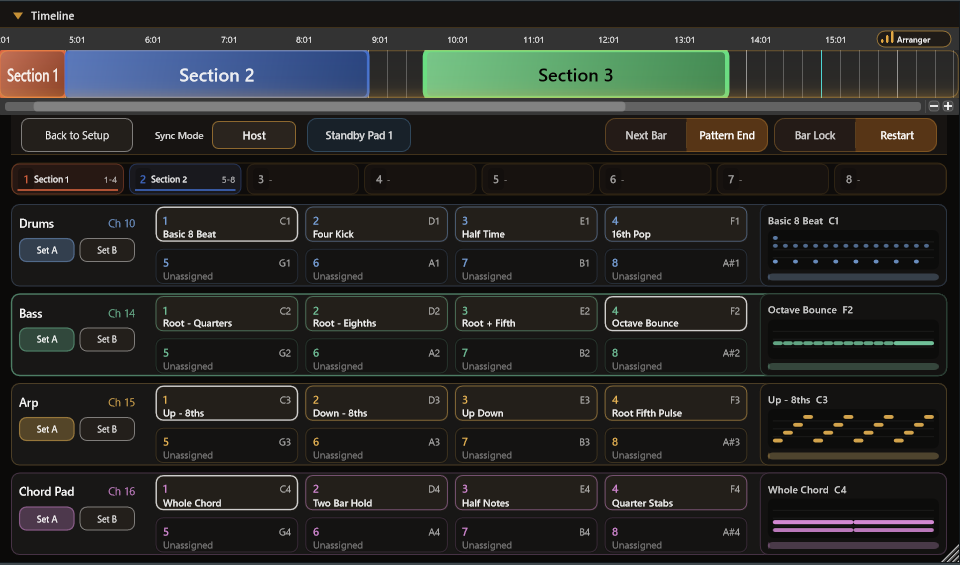960x565 pixels.
Task: Select the Section 1 timeline block
Action: click(x=32, y=75)
